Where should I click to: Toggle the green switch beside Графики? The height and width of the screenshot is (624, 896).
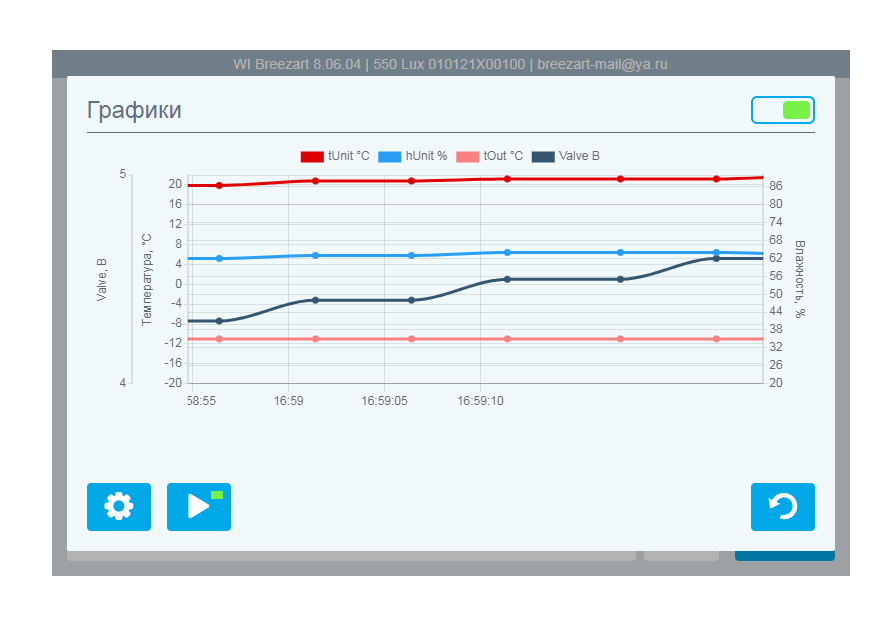[x=782, y=110]
